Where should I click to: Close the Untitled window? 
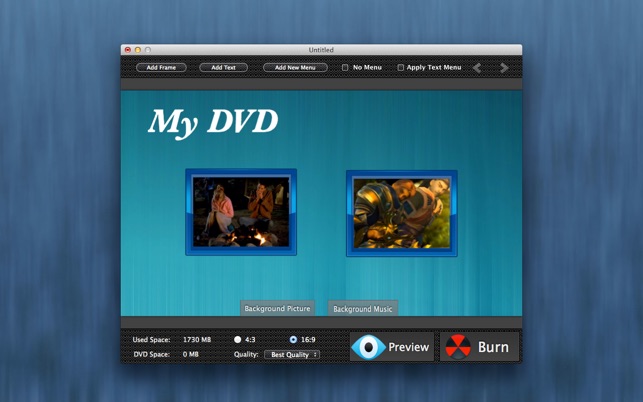[127, 50]
